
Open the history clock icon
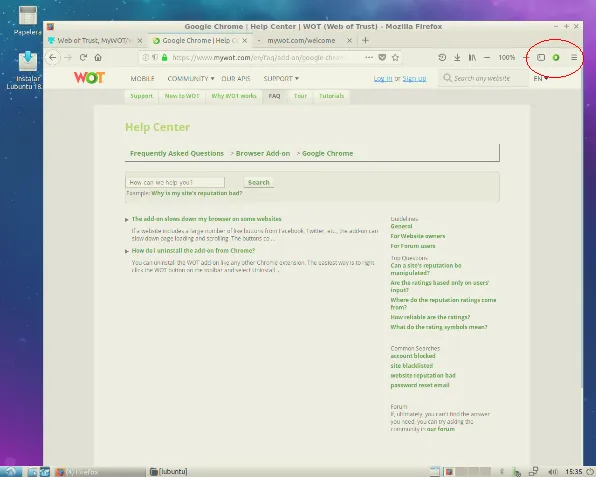click(442, 57)
